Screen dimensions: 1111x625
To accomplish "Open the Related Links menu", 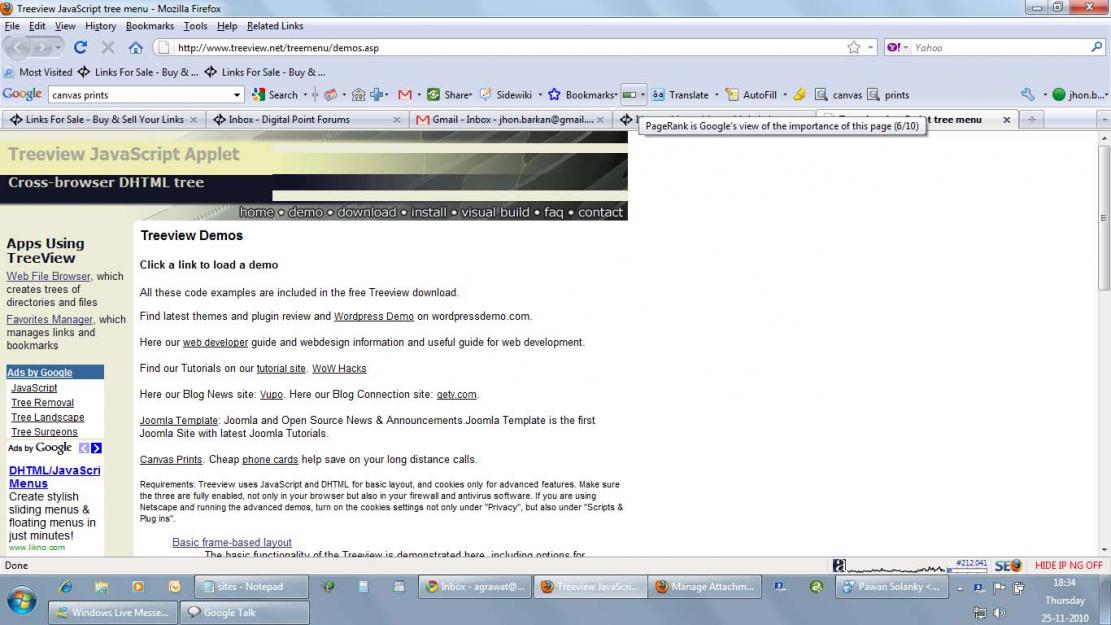I will click(x=275, y=26).
